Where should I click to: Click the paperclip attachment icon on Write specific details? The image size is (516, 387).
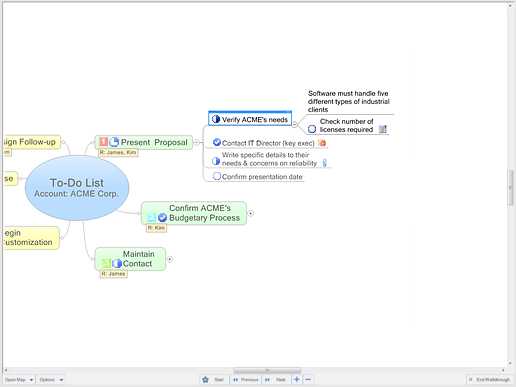pos(325,163)
